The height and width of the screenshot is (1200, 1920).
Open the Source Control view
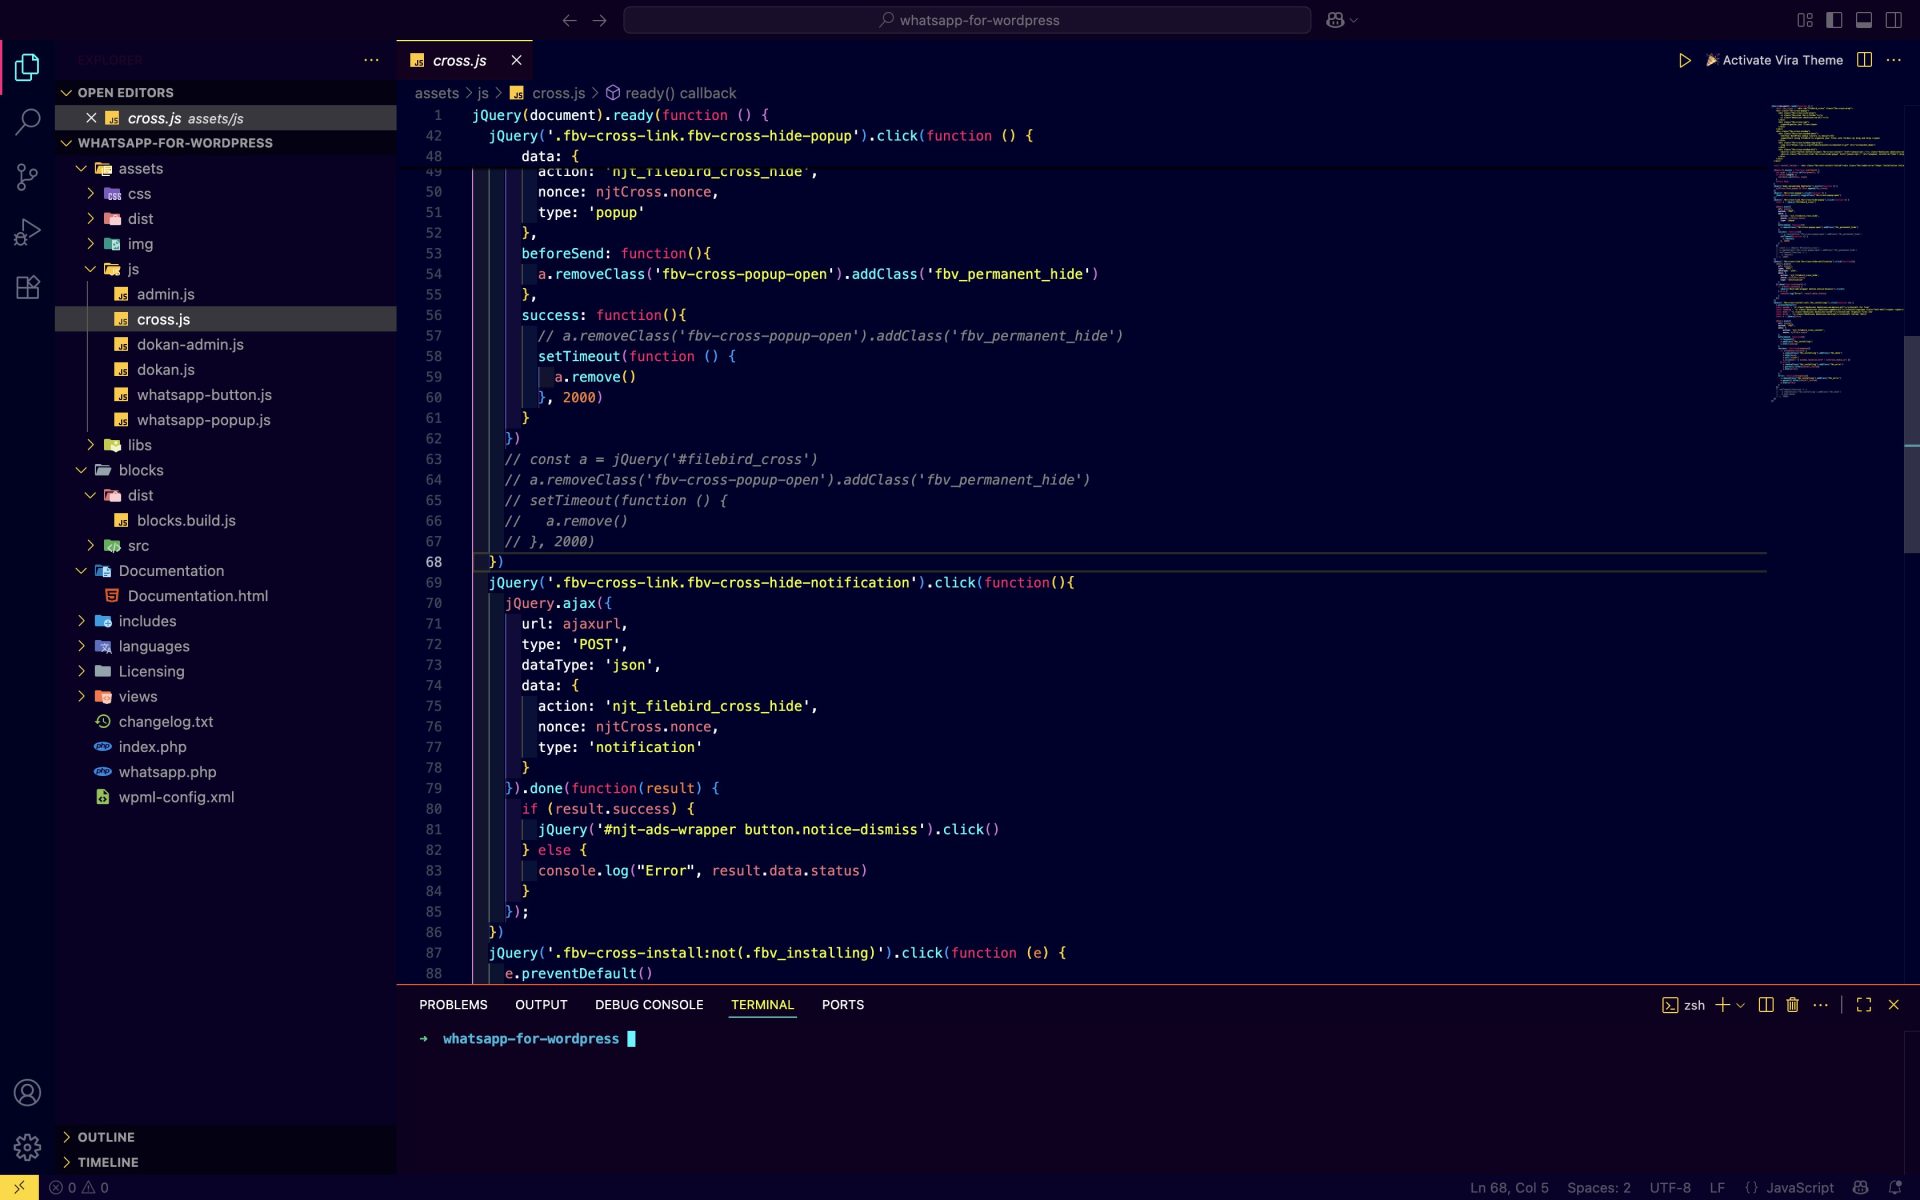coord(27,176)
